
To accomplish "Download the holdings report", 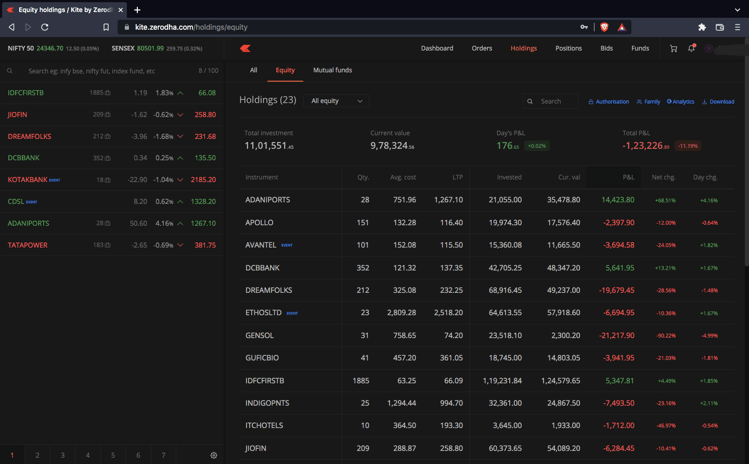I will coord(718,102).
